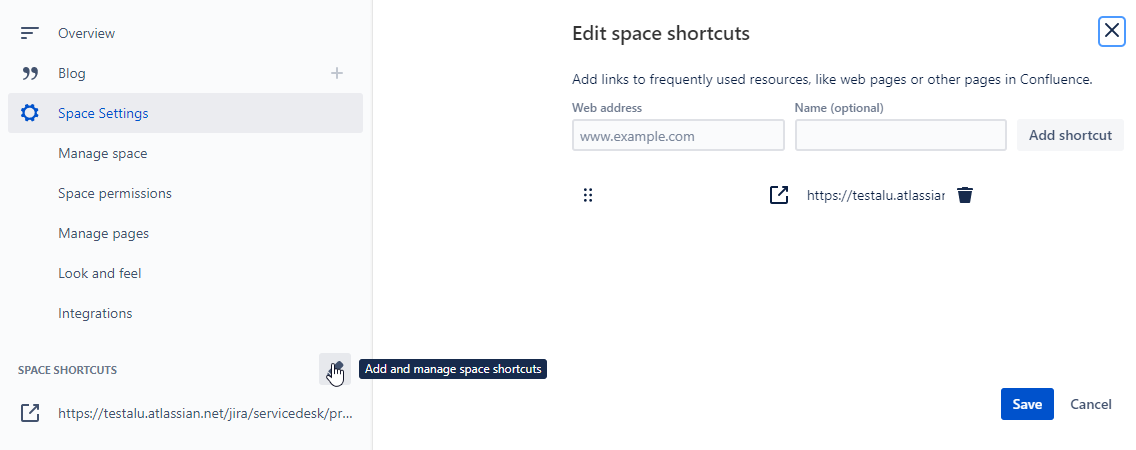Image resolution: width=1136 pixels, height=450 pixels.
Task: Close the Edit space shortcuts dialog
Action: click(x=1111, y=32)
